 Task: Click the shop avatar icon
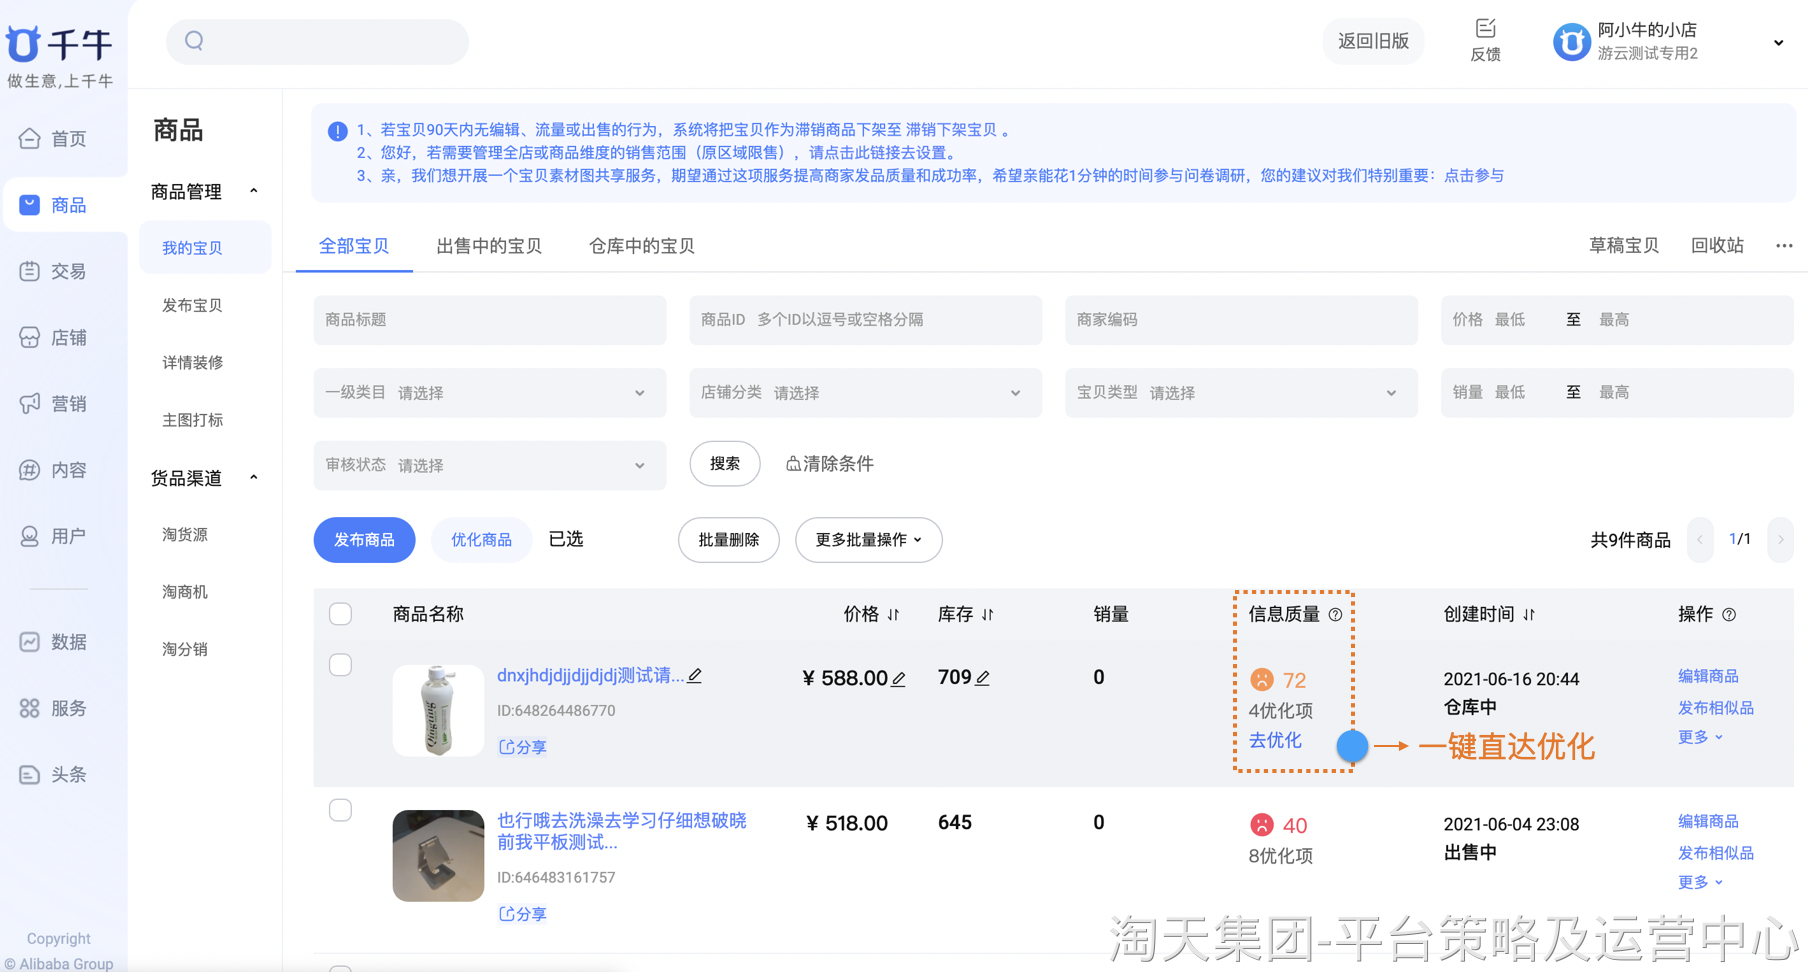pyautogui.click(x=1571, y=42)
